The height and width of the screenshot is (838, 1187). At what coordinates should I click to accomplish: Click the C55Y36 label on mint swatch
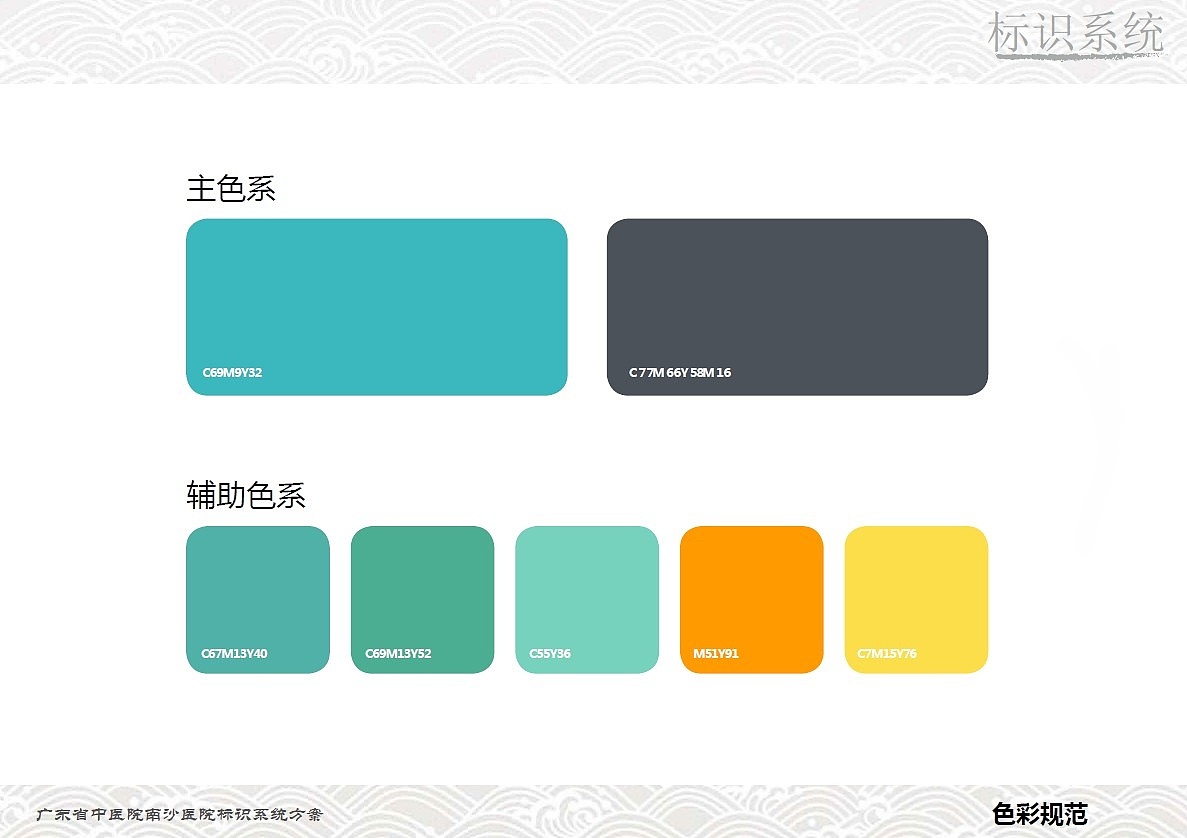point(548,653)
